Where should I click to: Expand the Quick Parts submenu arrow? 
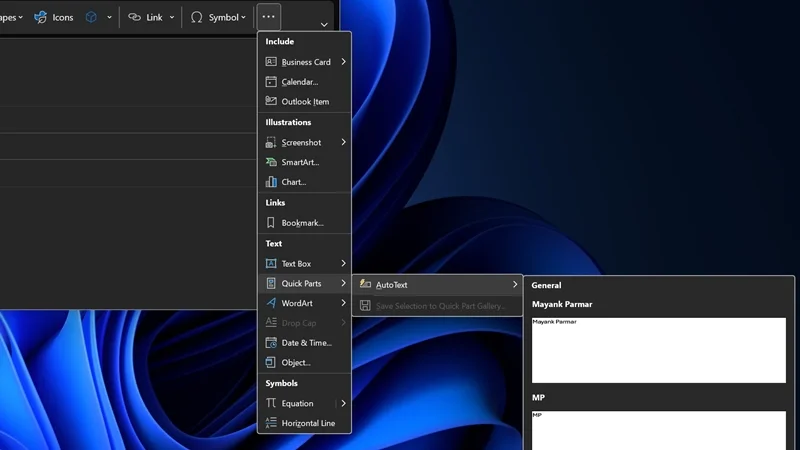click(x=343, y=283)
